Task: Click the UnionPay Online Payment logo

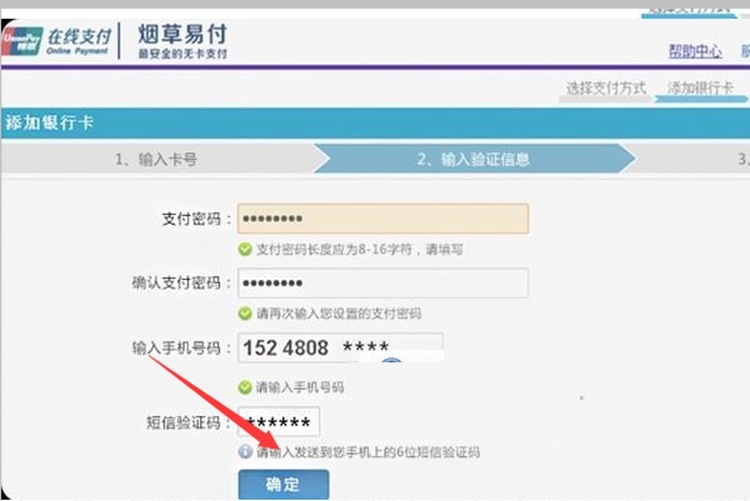Action: tap(56, 41)
